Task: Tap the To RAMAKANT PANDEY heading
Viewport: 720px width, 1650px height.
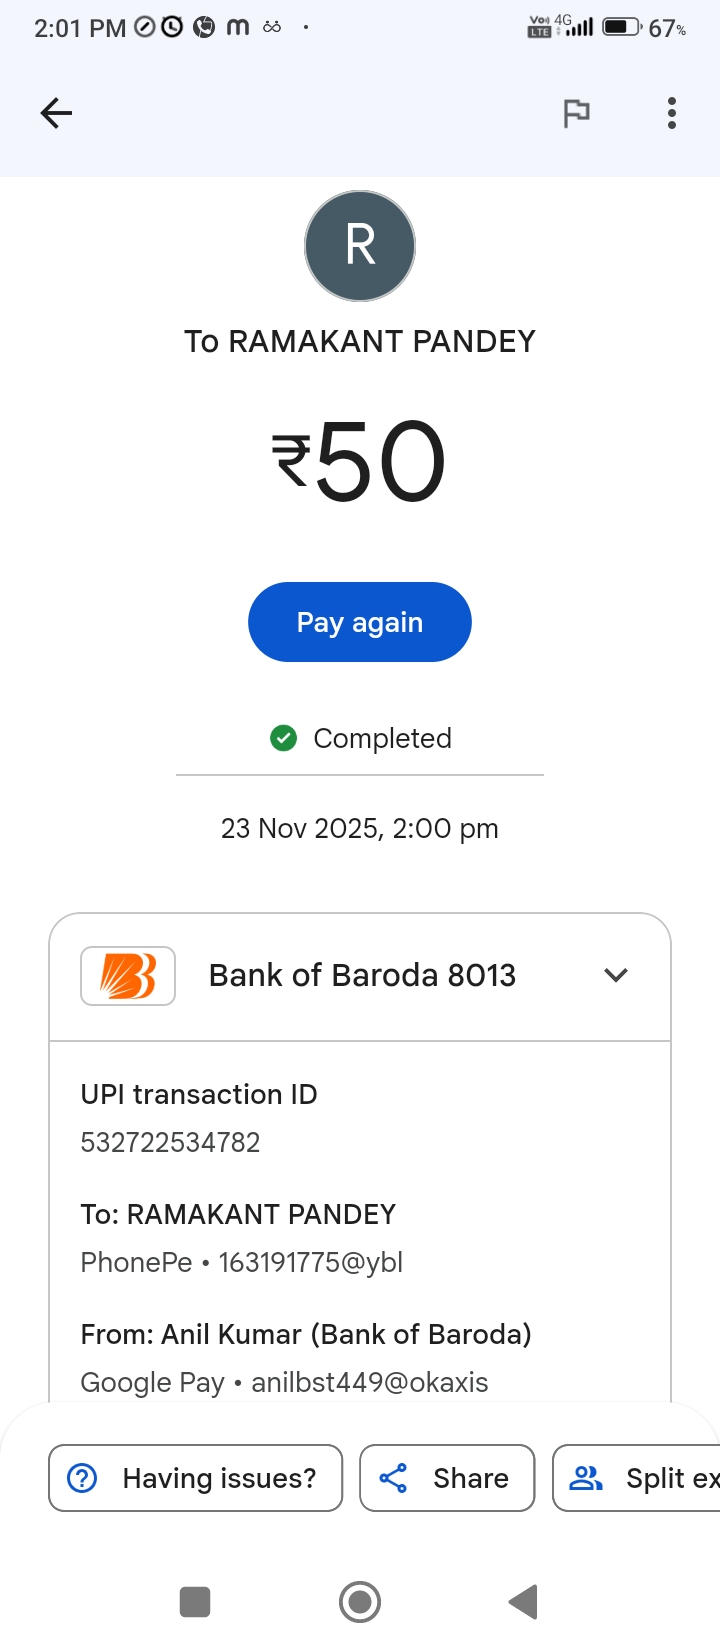Action: [x=360, y=342]
